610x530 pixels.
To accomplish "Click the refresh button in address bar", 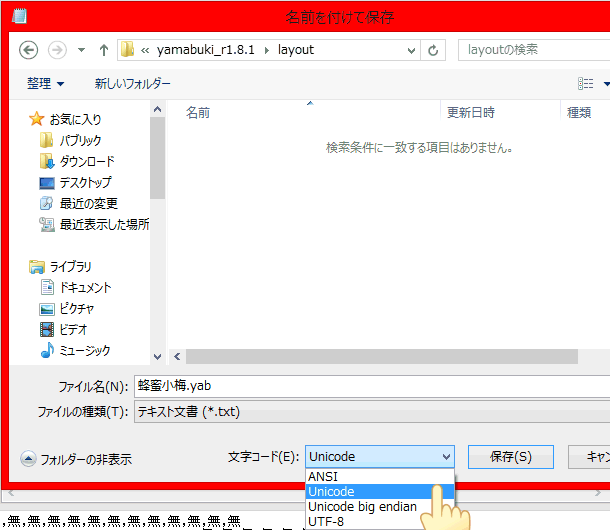I will (433, 50).
